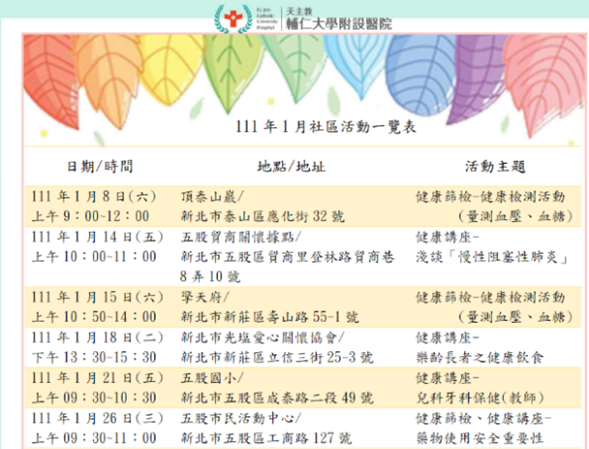This screenshot has height=449, width=589.
Task: Click the red cross hospital logo icon
Action: click(233, 19)
